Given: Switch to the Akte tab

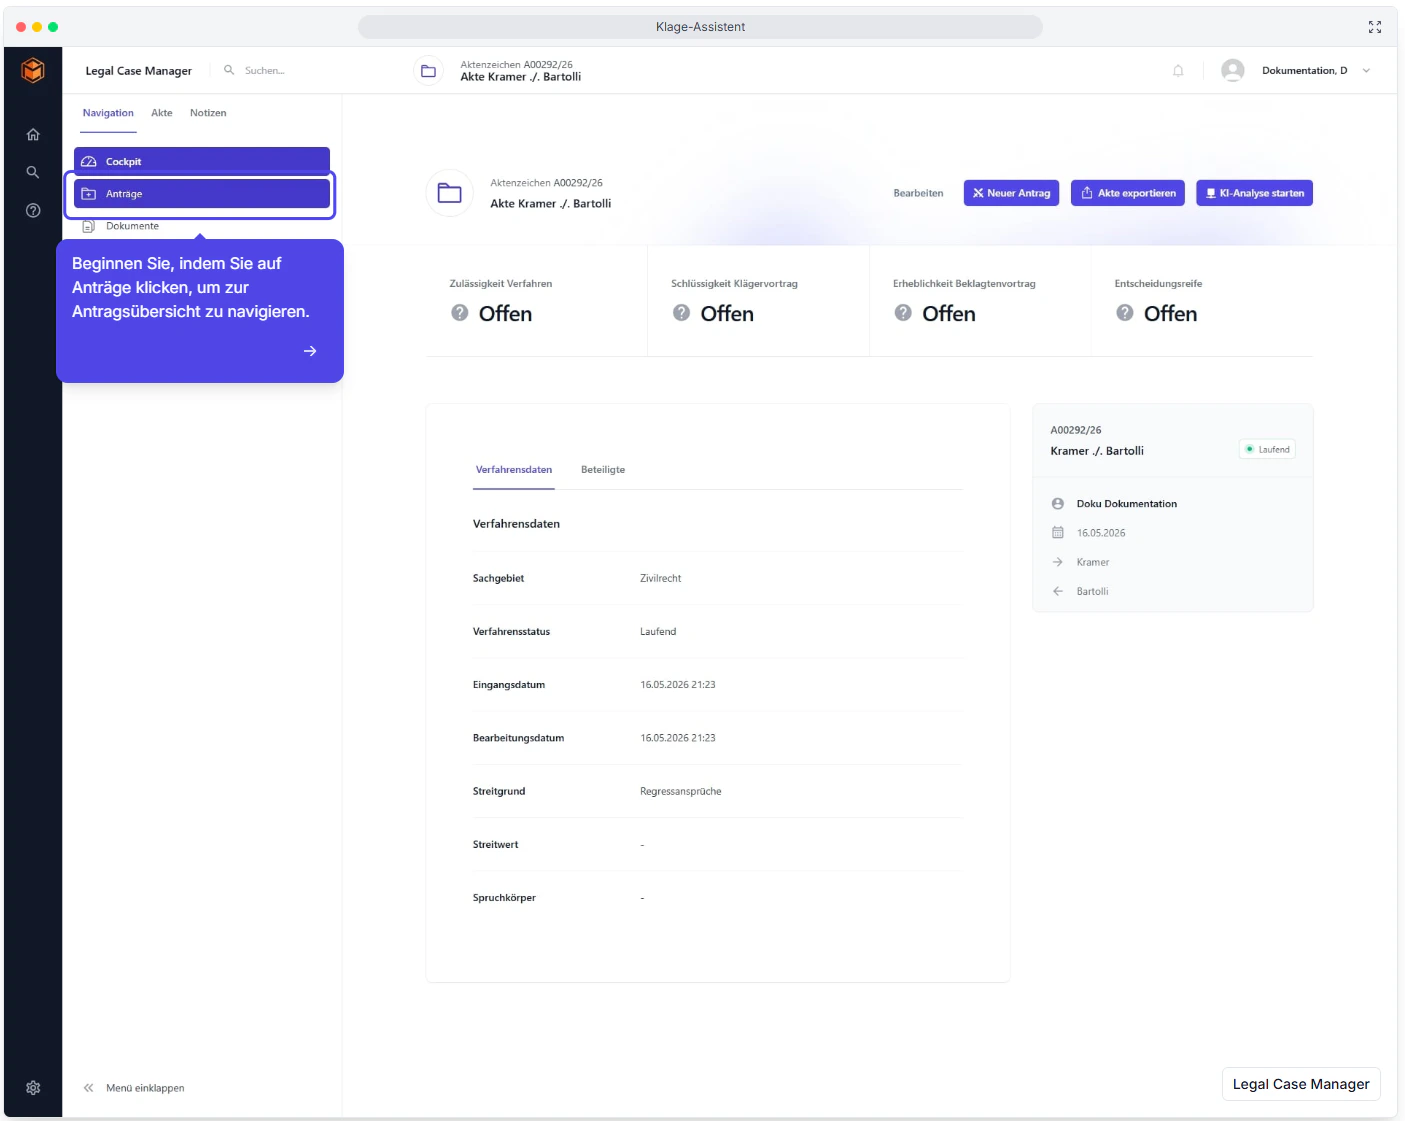Looking at the screenshot, I should 162,113.
